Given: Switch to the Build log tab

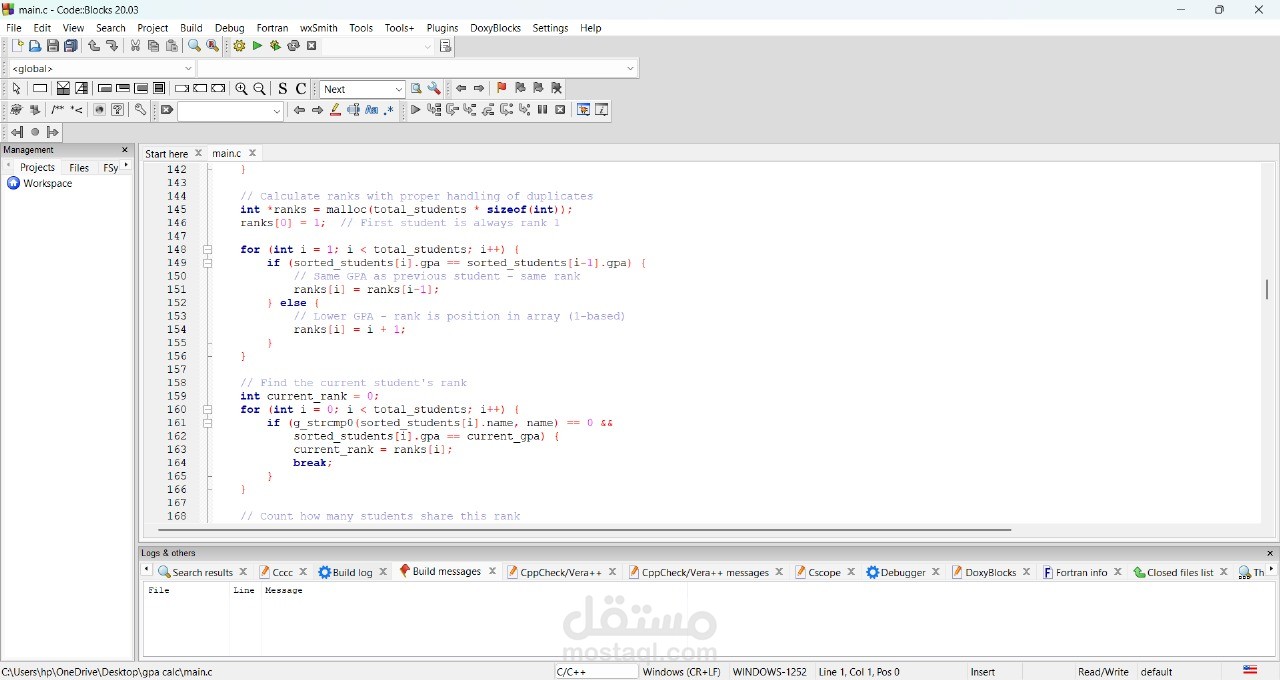Looking at the screenshot, I should (352, 572).
